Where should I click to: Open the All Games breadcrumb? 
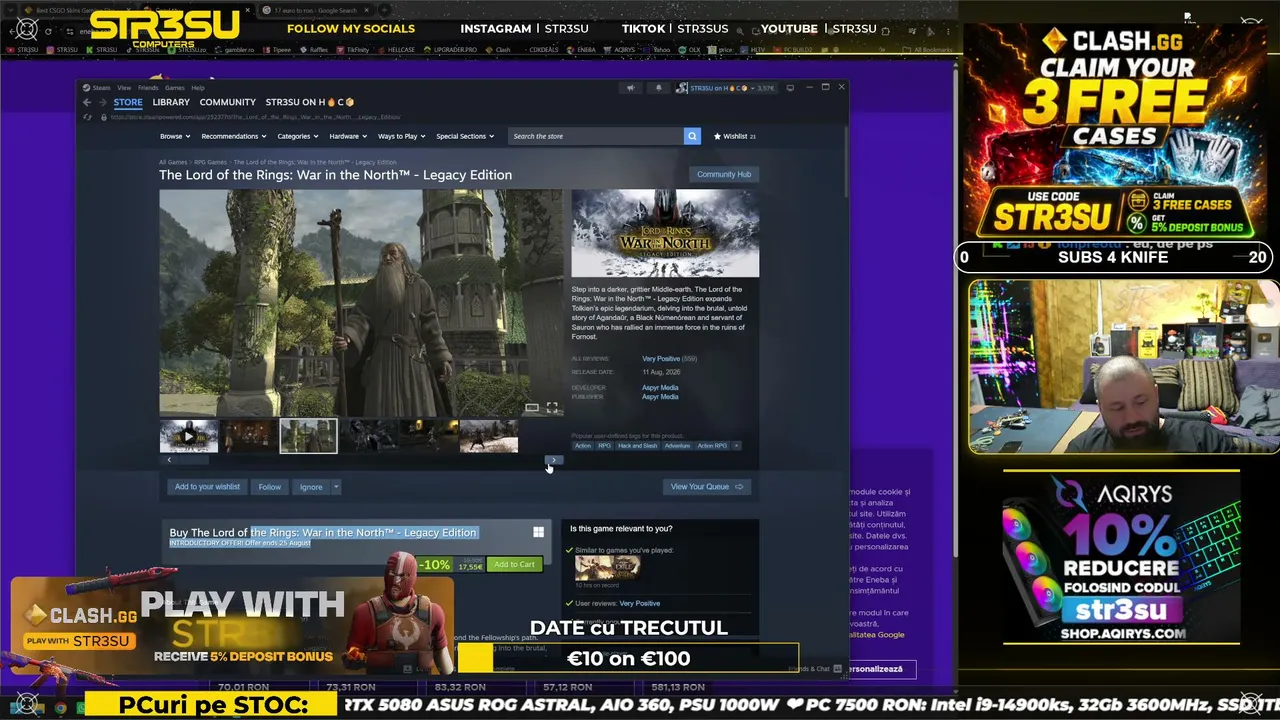coord(173,162)
